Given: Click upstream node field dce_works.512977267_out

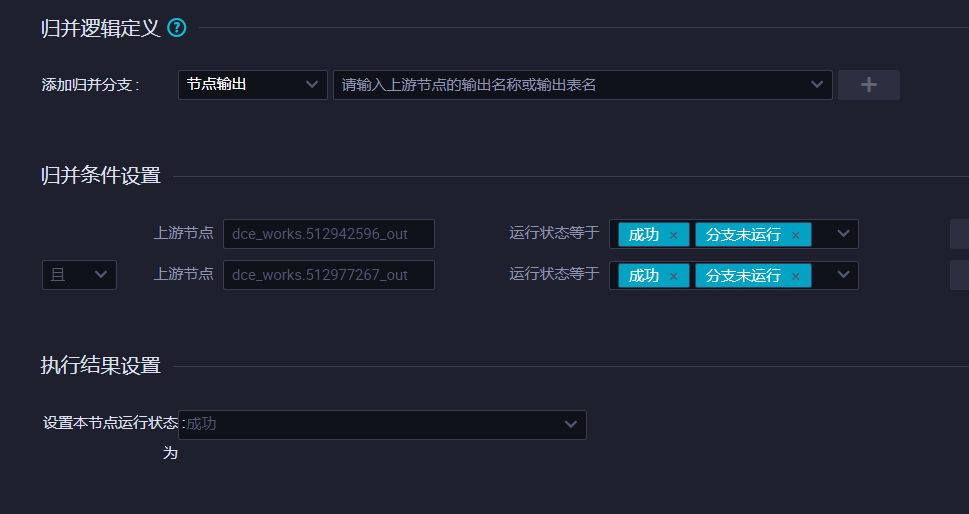Looking at the screenshot, I should click(x=329, y=275).
